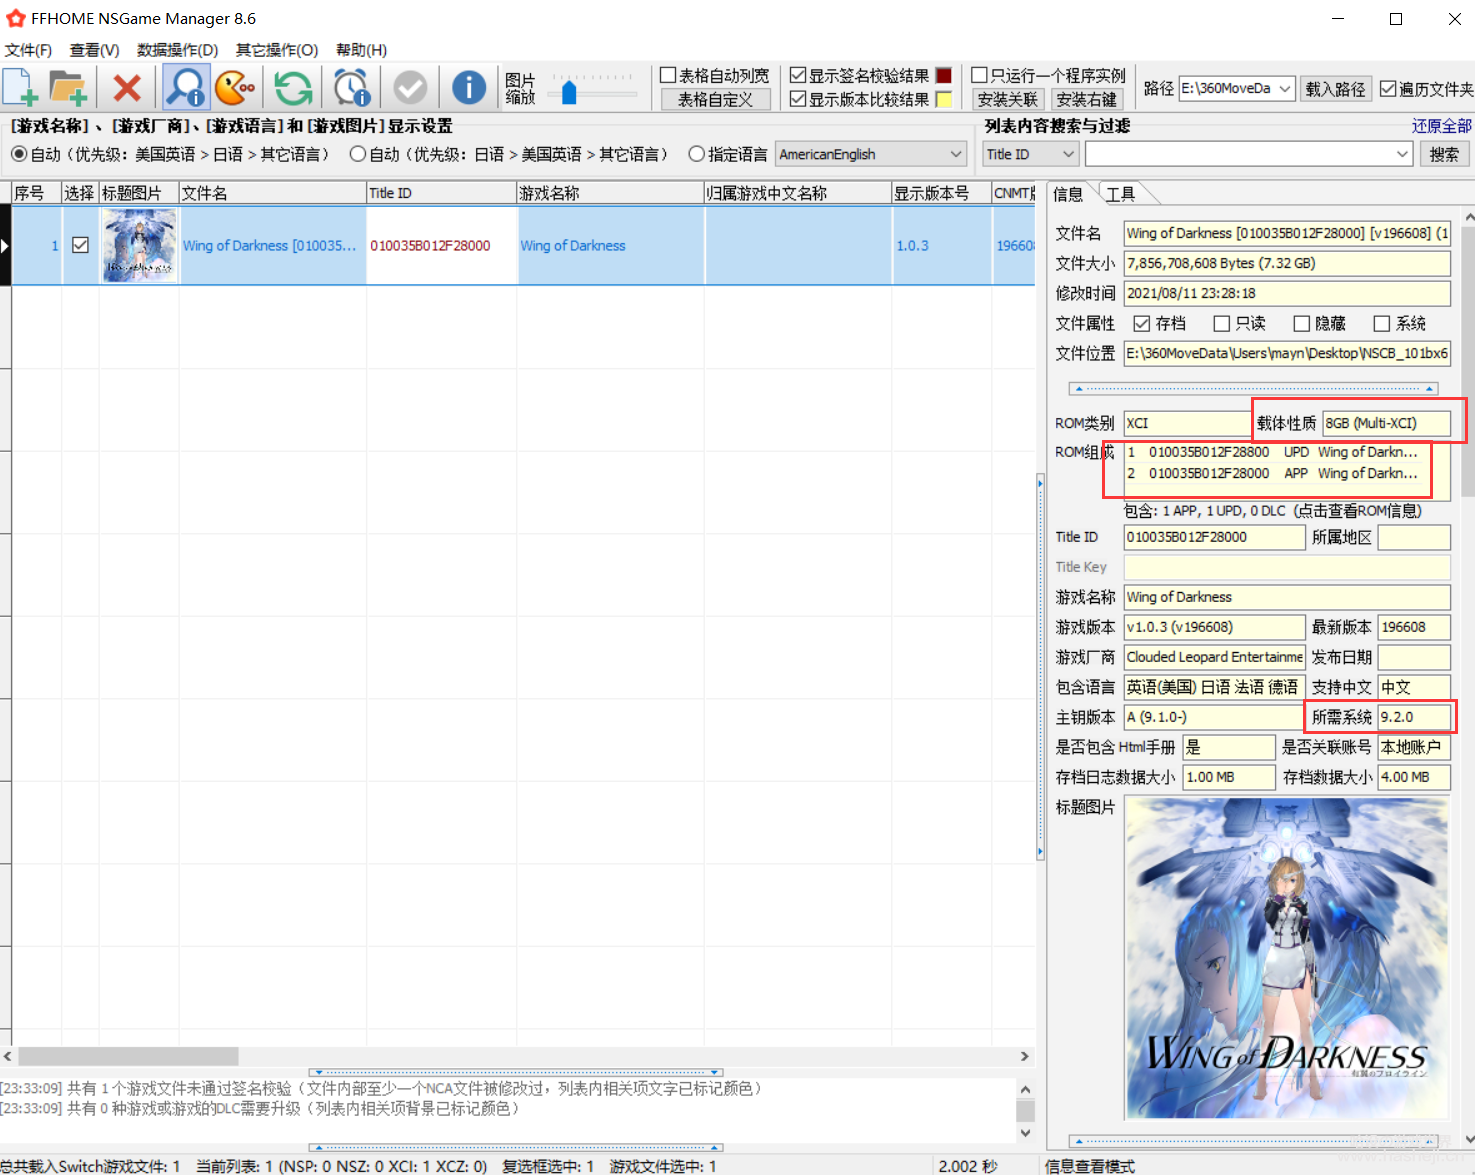Click the alarm clock info icon

pos(352,88)
